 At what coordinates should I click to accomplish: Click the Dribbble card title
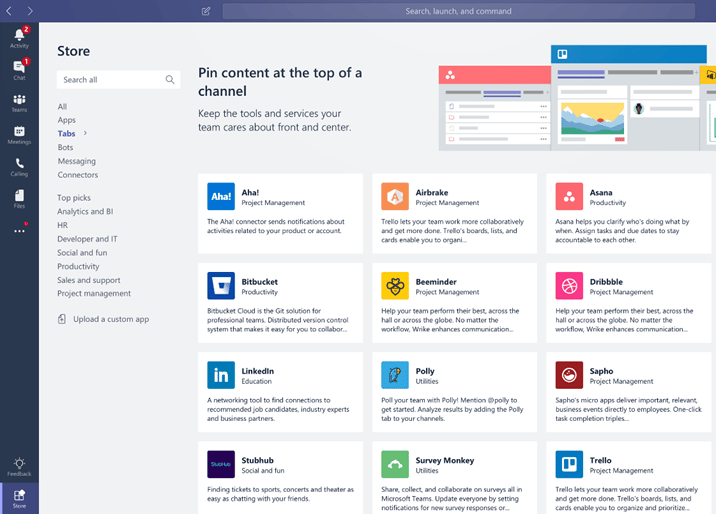606,282
